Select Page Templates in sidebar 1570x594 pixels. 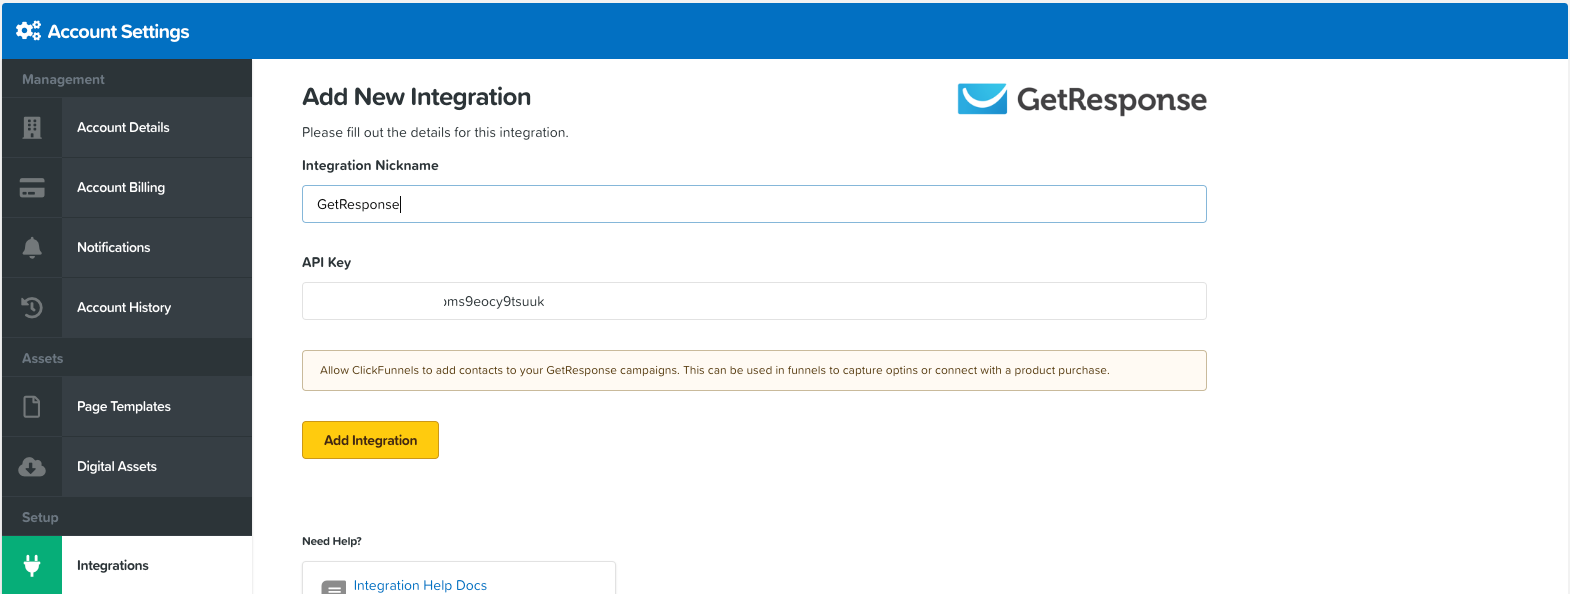coord(124,406)
